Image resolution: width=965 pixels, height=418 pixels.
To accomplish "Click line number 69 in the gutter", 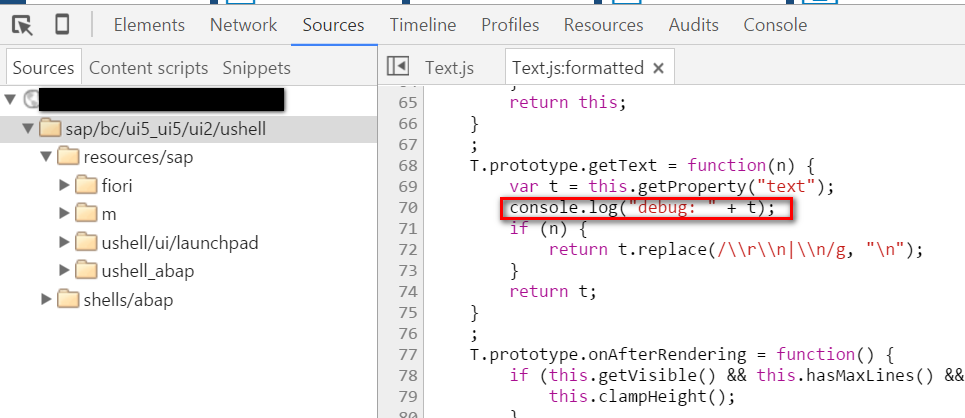I will click(x=407, y=187).
